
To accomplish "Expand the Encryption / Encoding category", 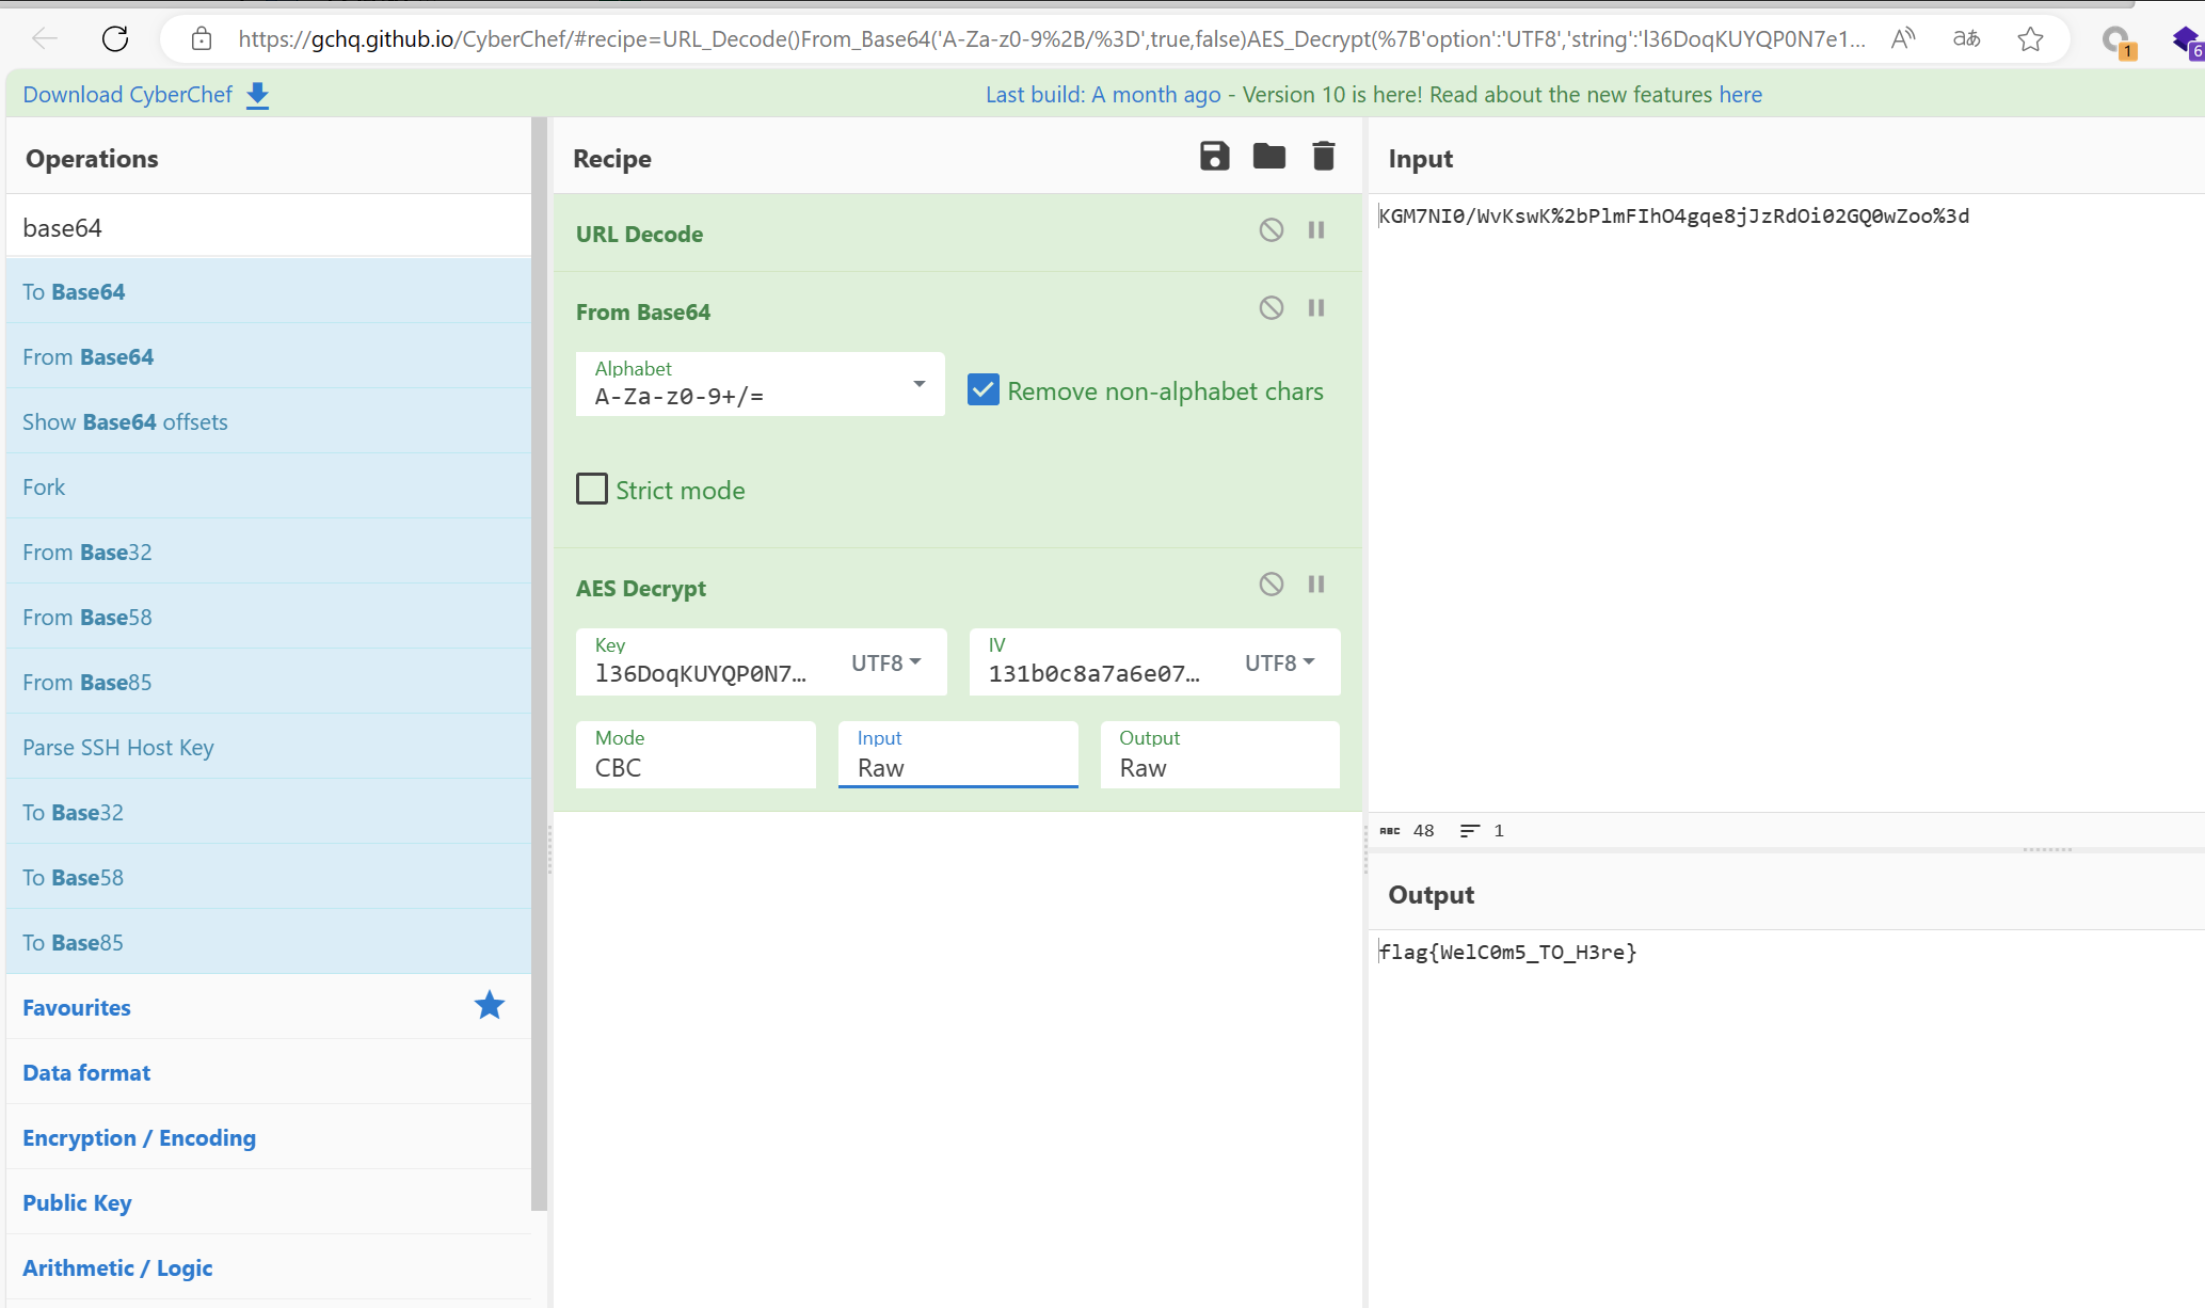I will (139, 1138).
